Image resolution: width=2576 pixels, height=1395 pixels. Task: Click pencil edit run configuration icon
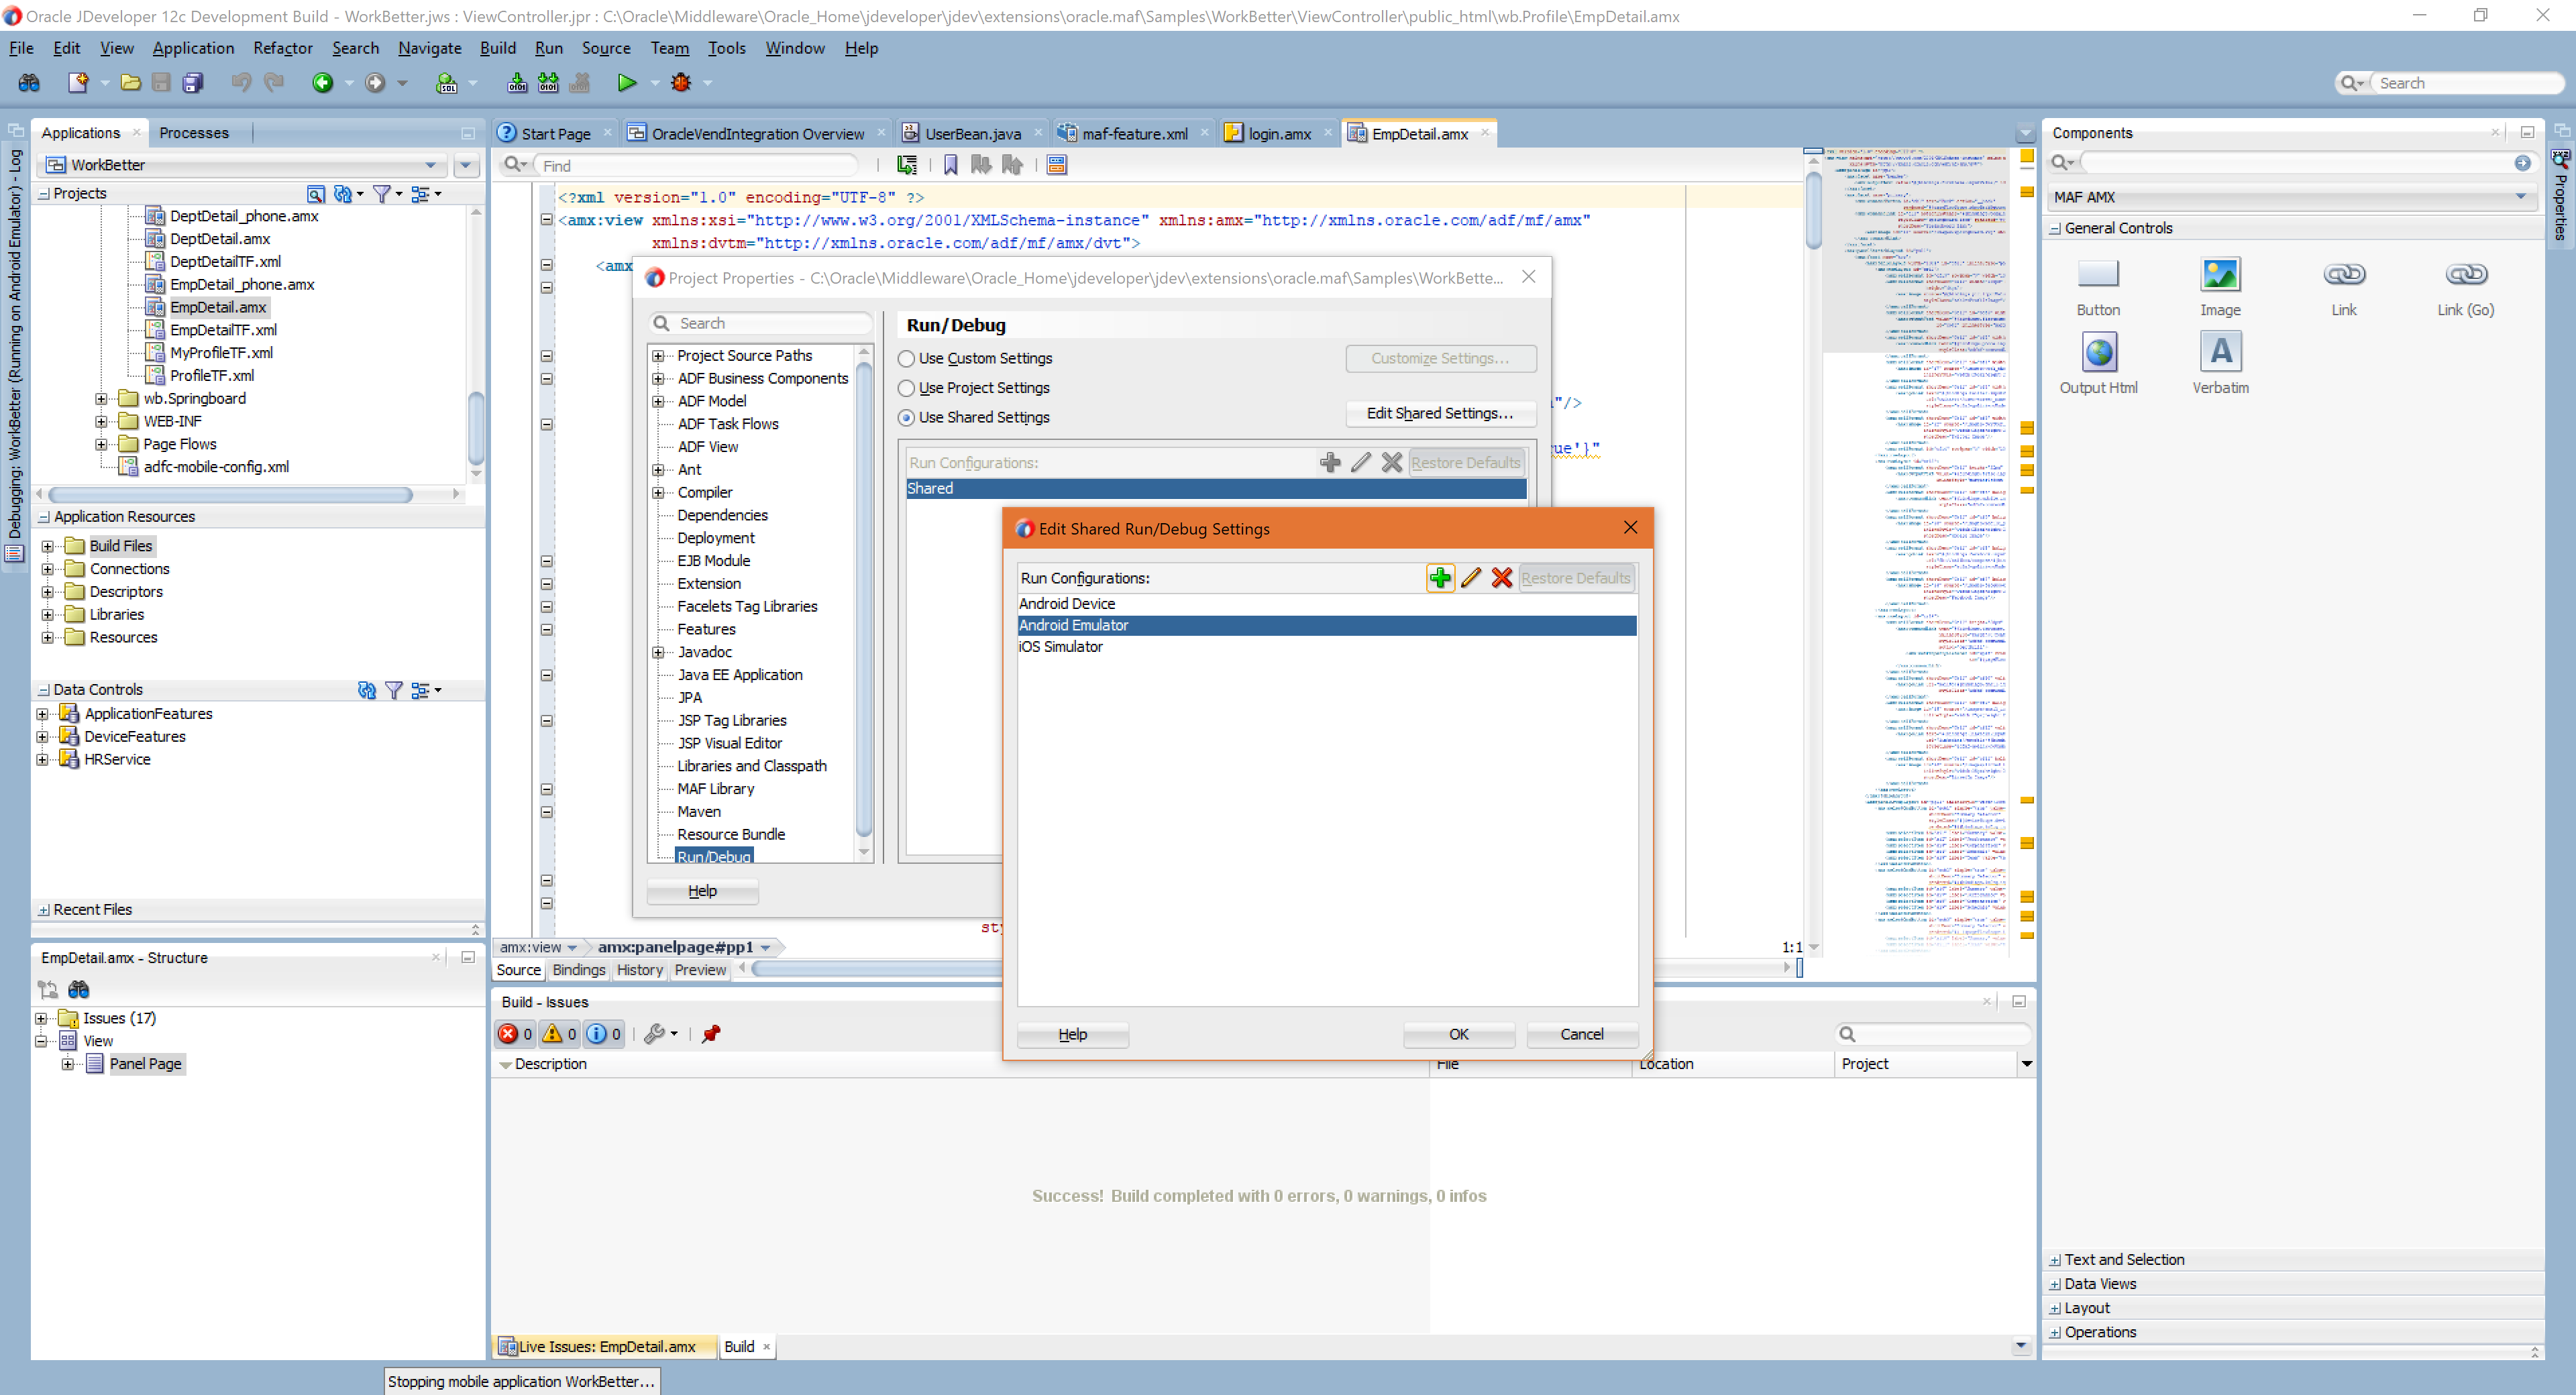tap(1470, 578)
